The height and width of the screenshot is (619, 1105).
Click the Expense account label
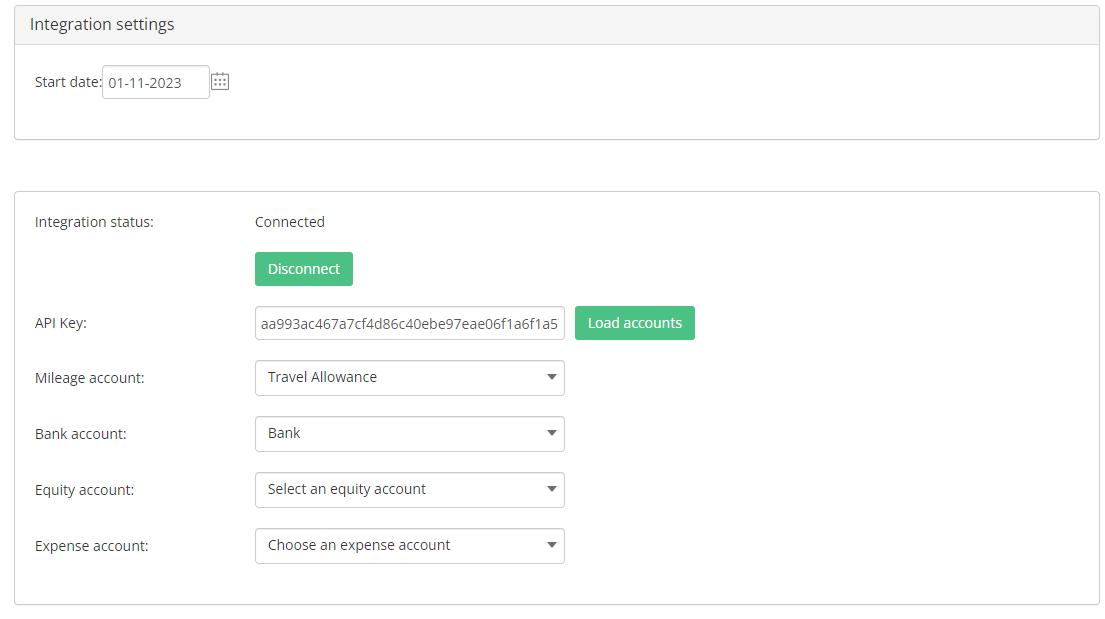pyautogui.click(x=92, y=546)
